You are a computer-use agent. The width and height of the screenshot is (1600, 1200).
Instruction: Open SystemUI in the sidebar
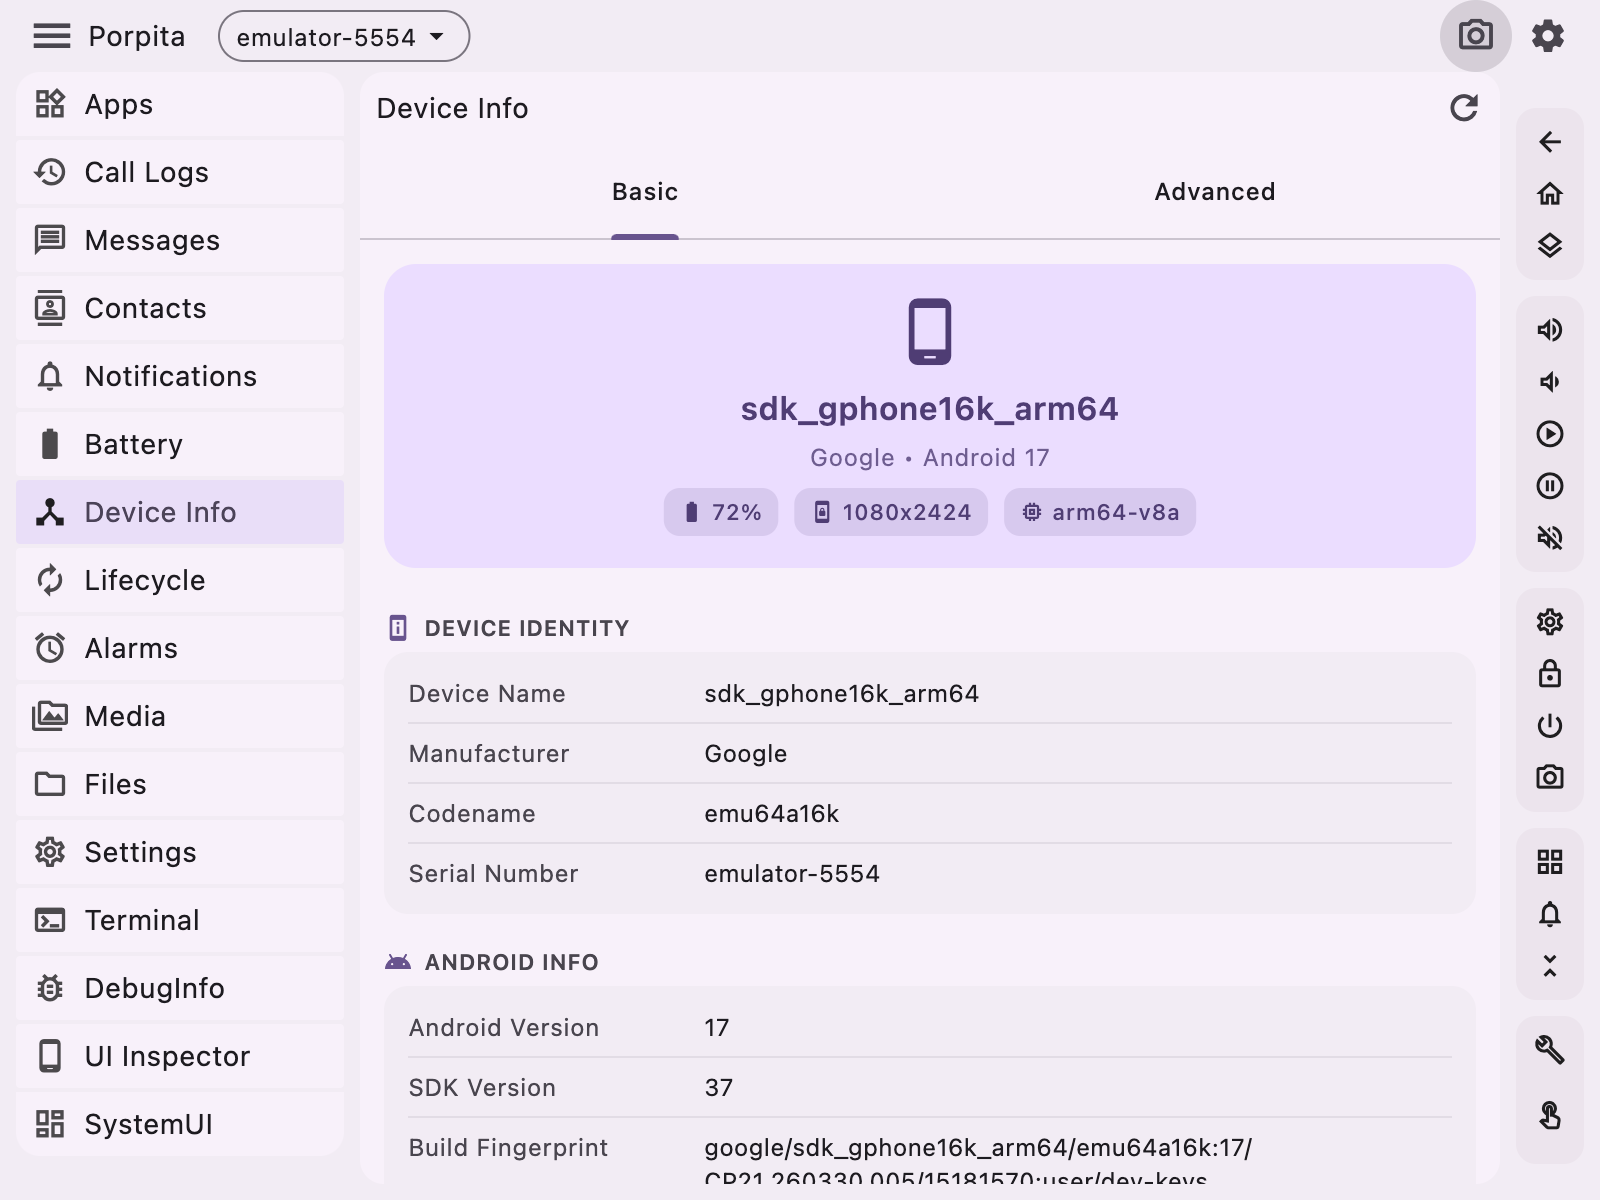click(x=180, y=1124)
